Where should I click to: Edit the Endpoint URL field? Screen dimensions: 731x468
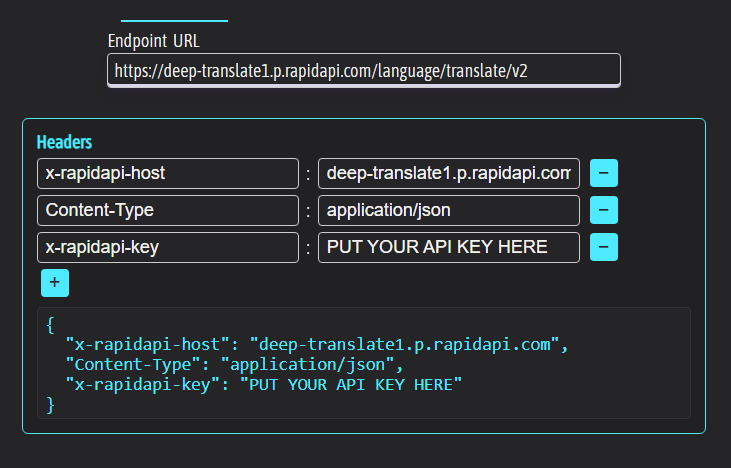point(364,70)
